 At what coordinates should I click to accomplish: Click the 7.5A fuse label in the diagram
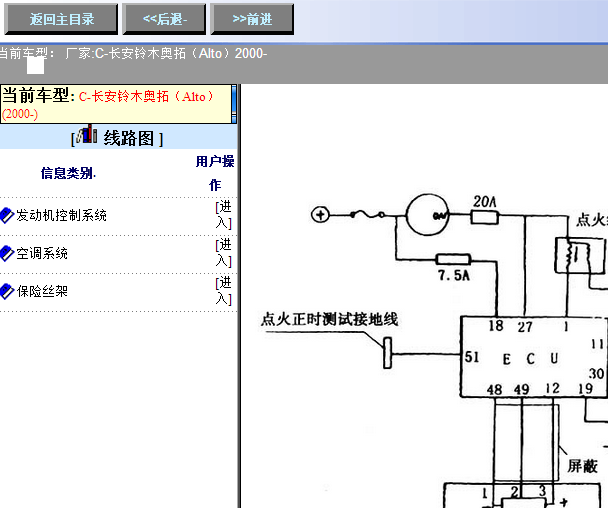[x=454, y=275]
